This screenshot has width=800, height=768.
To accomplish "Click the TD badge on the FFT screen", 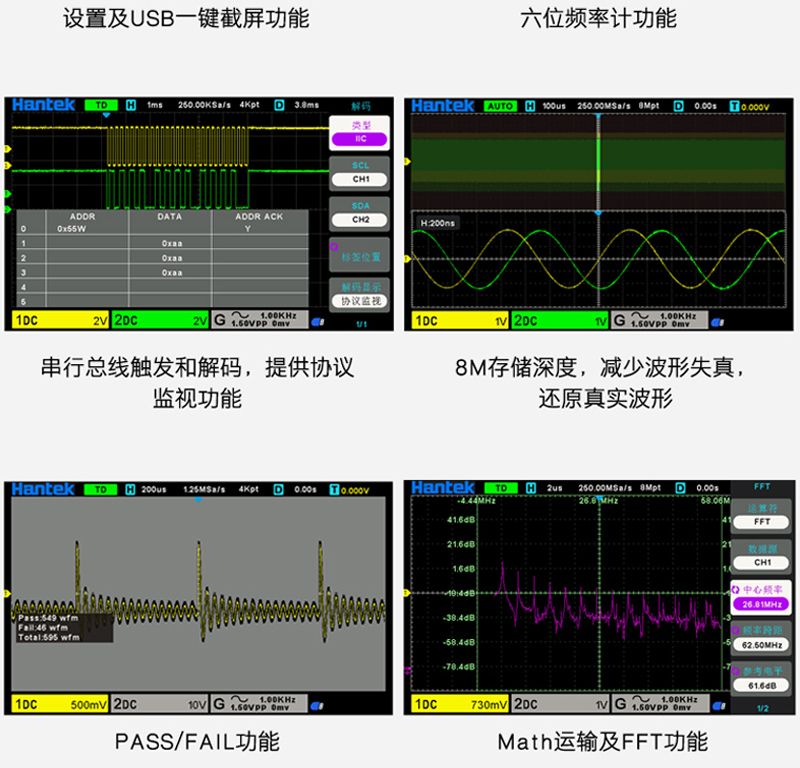I will pos(501,488).
